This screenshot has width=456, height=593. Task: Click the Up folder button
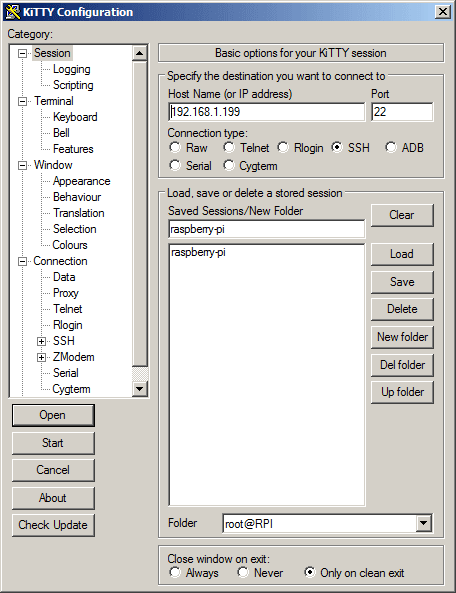pos(402,393)
